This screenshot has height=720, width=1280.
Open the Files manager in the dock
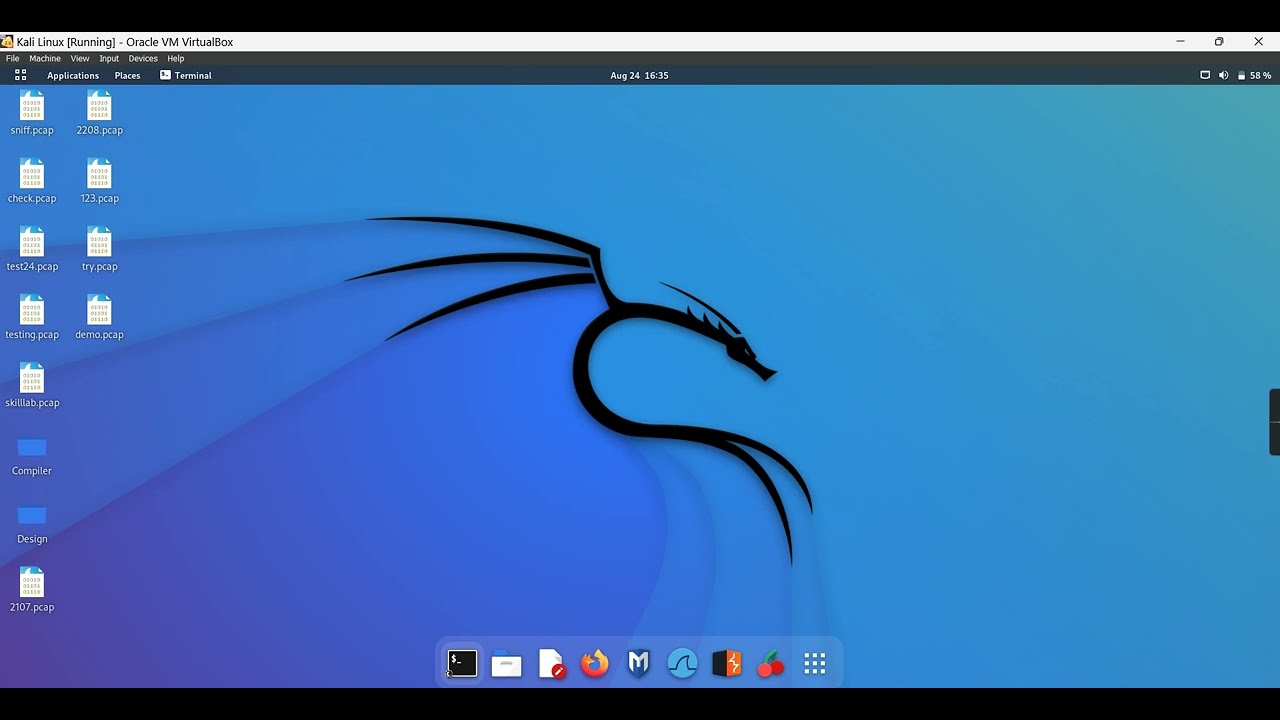[506, 664]
